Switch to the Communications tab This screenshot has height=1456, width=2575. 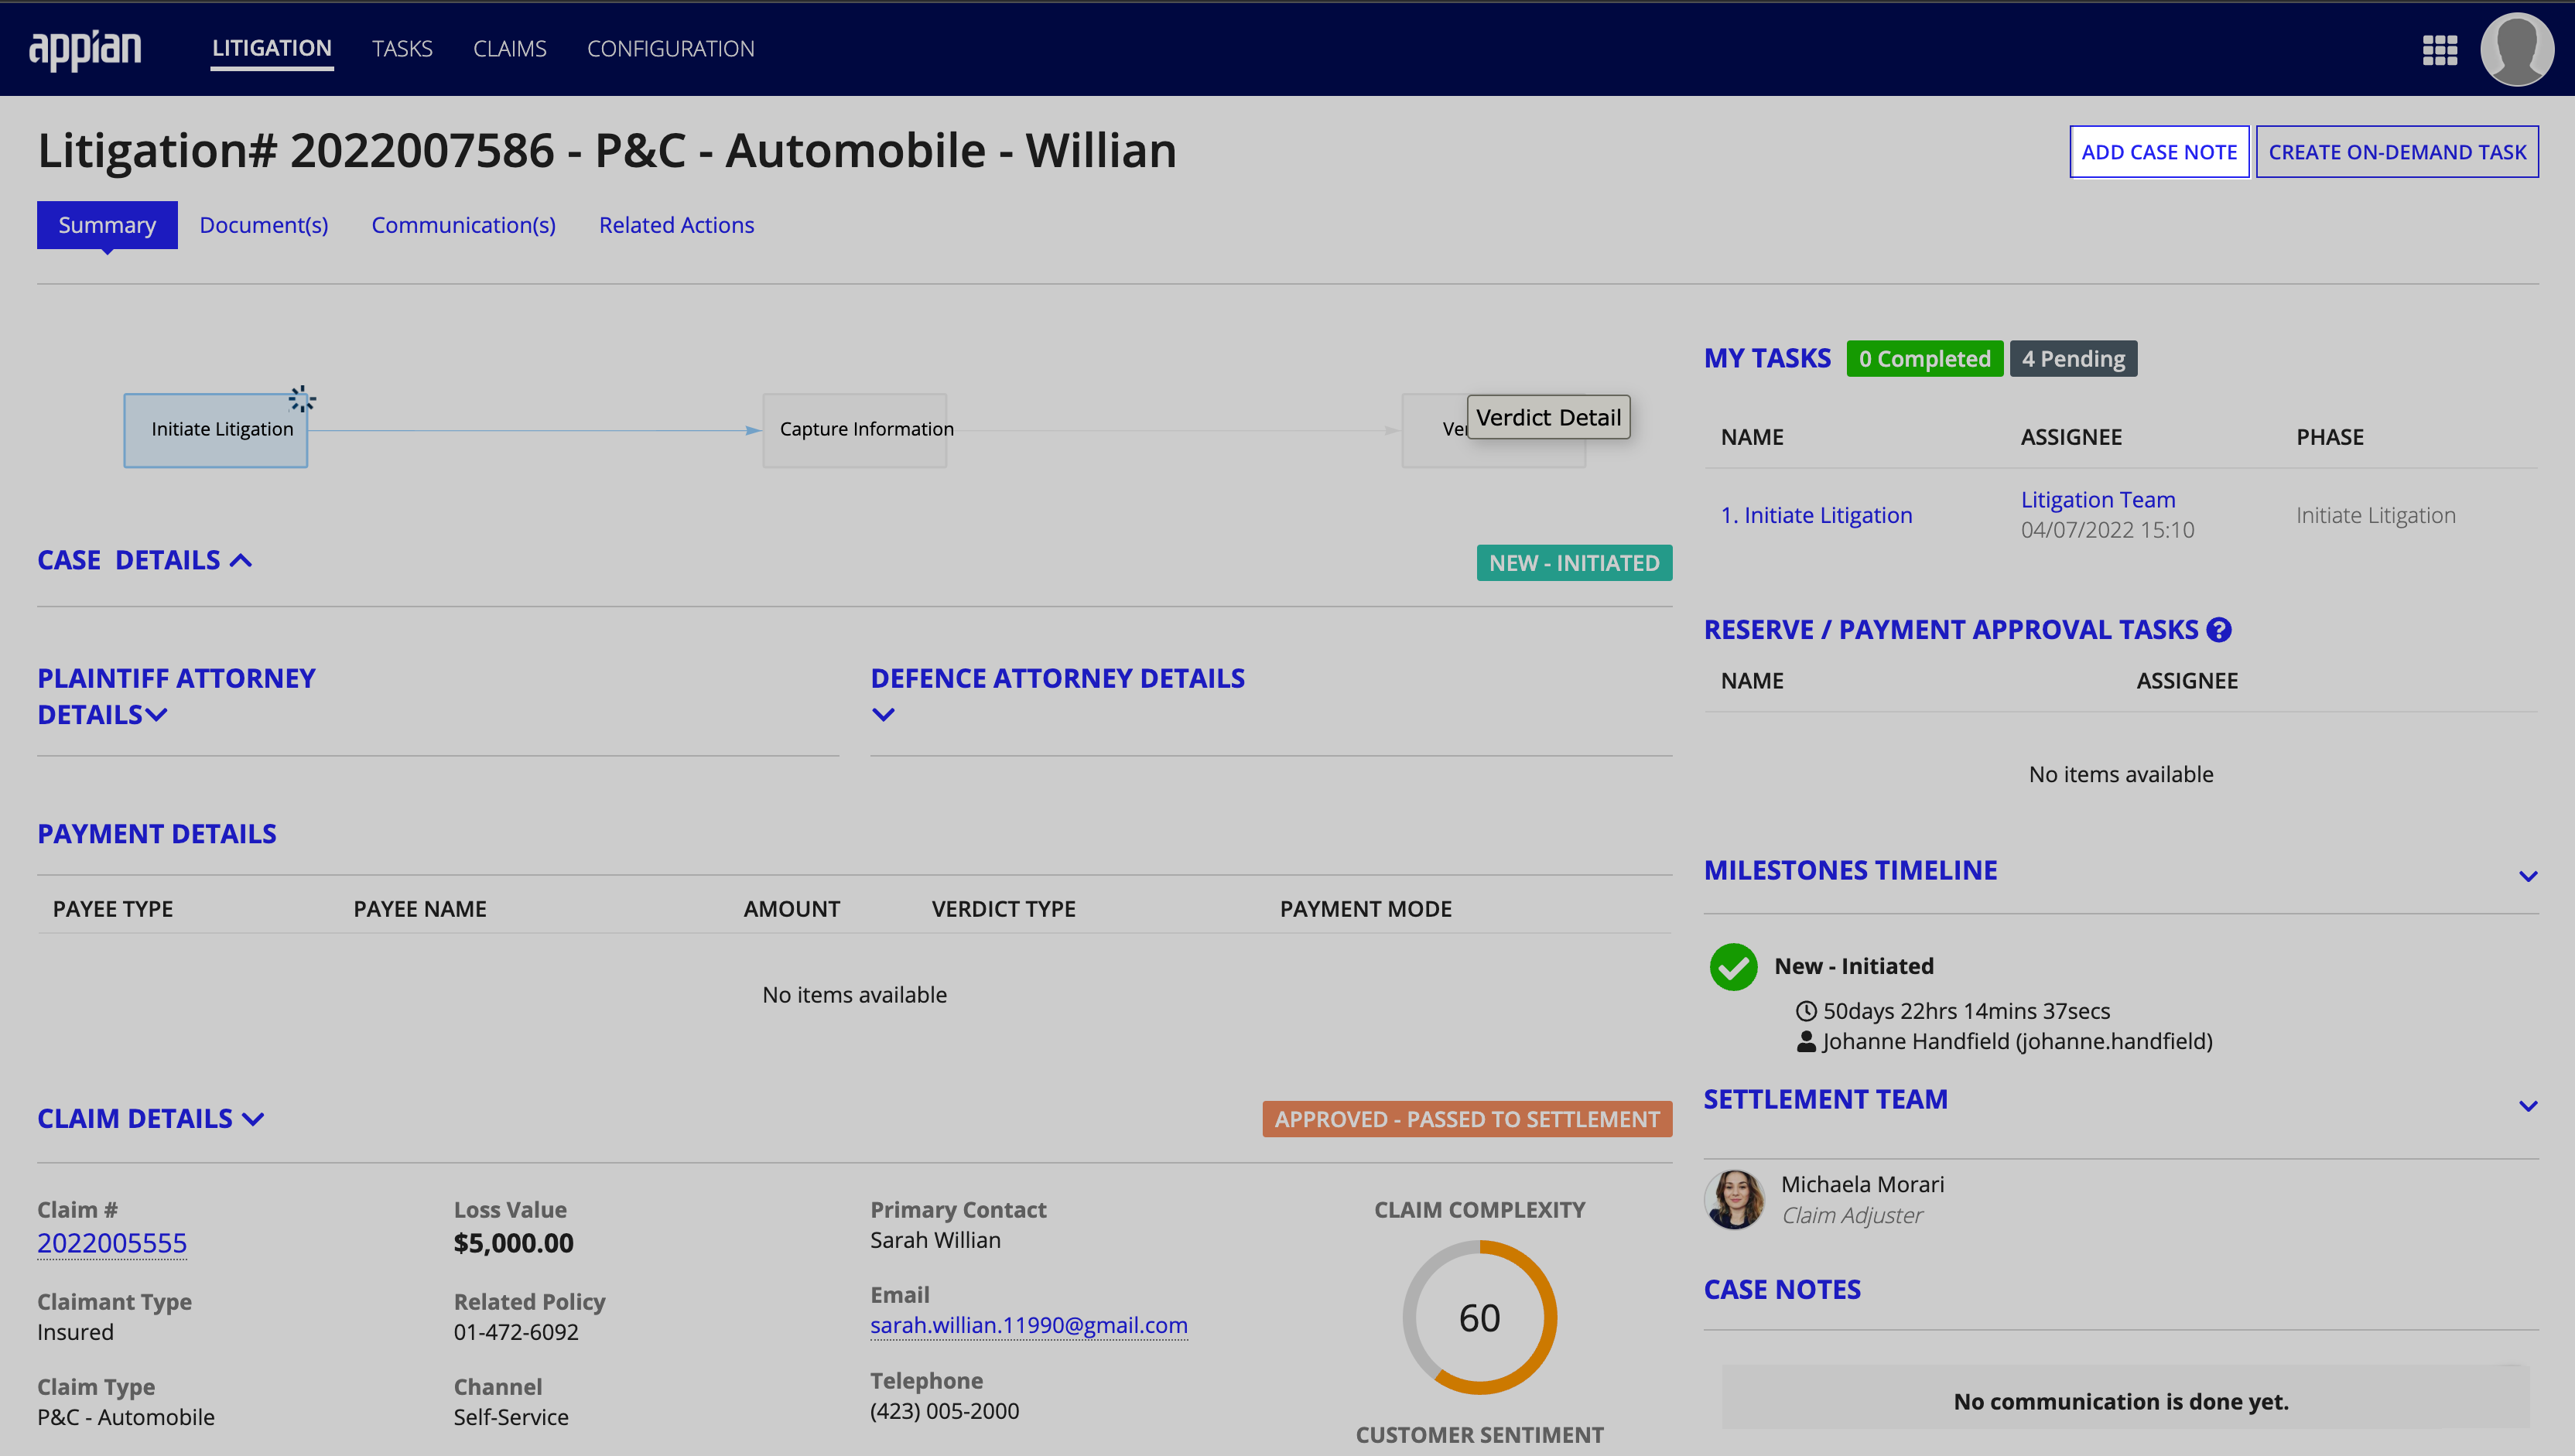tap(463, 224)
